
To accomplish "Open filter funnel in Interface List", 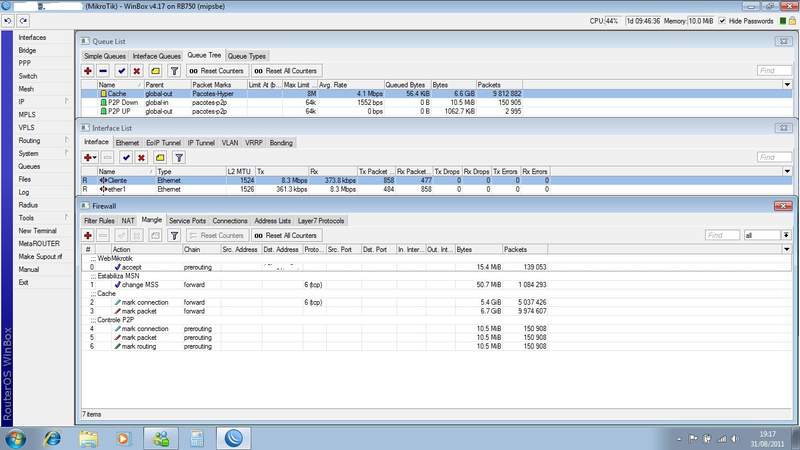I will (x=179, y=158).
